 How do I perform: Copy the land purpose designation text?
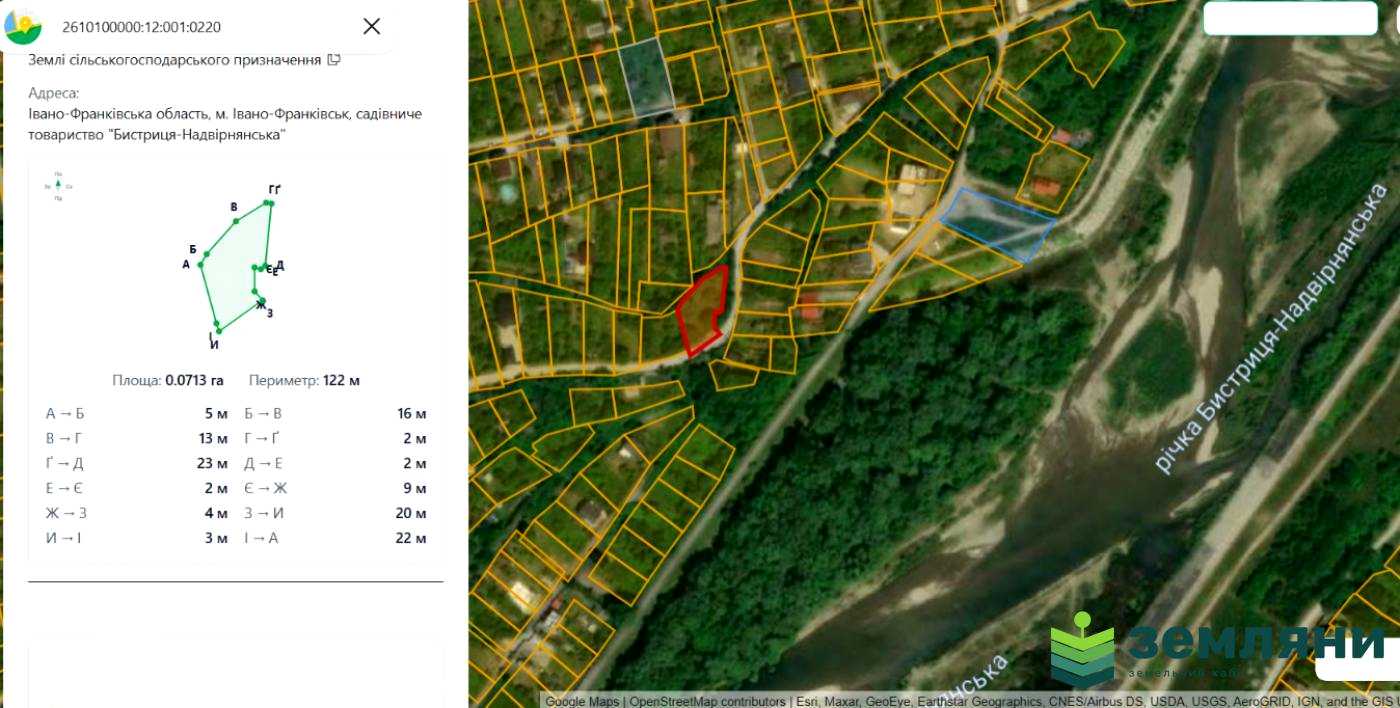click(x=334, y=60)
